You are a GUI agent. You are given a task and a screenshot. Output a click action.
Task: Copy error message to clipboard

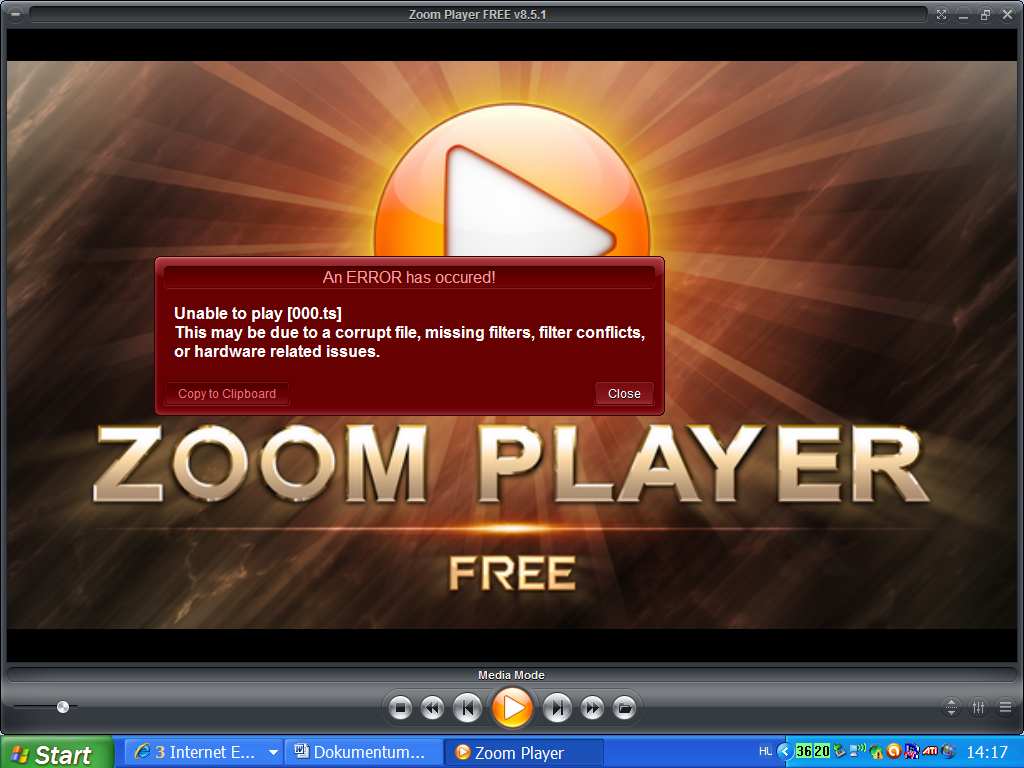pos(227,394)
